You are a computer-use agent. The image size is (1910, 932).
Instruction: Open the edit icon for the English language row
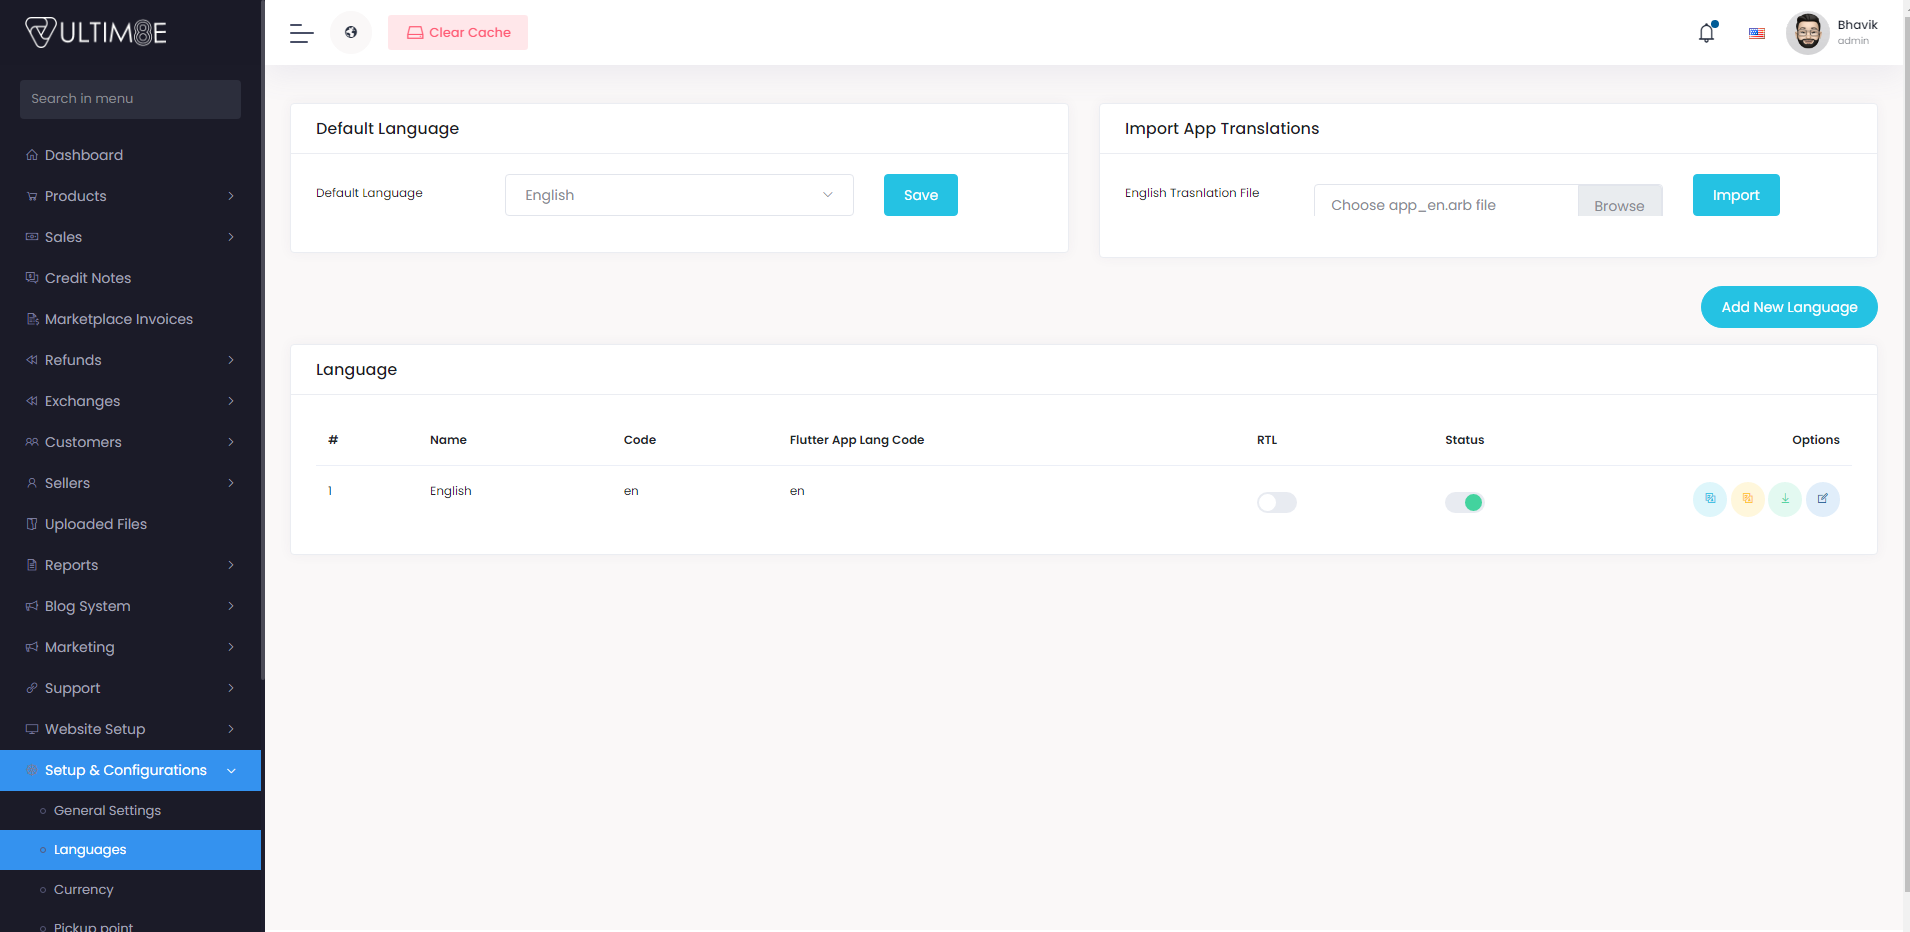click(x=1823, y=499)
